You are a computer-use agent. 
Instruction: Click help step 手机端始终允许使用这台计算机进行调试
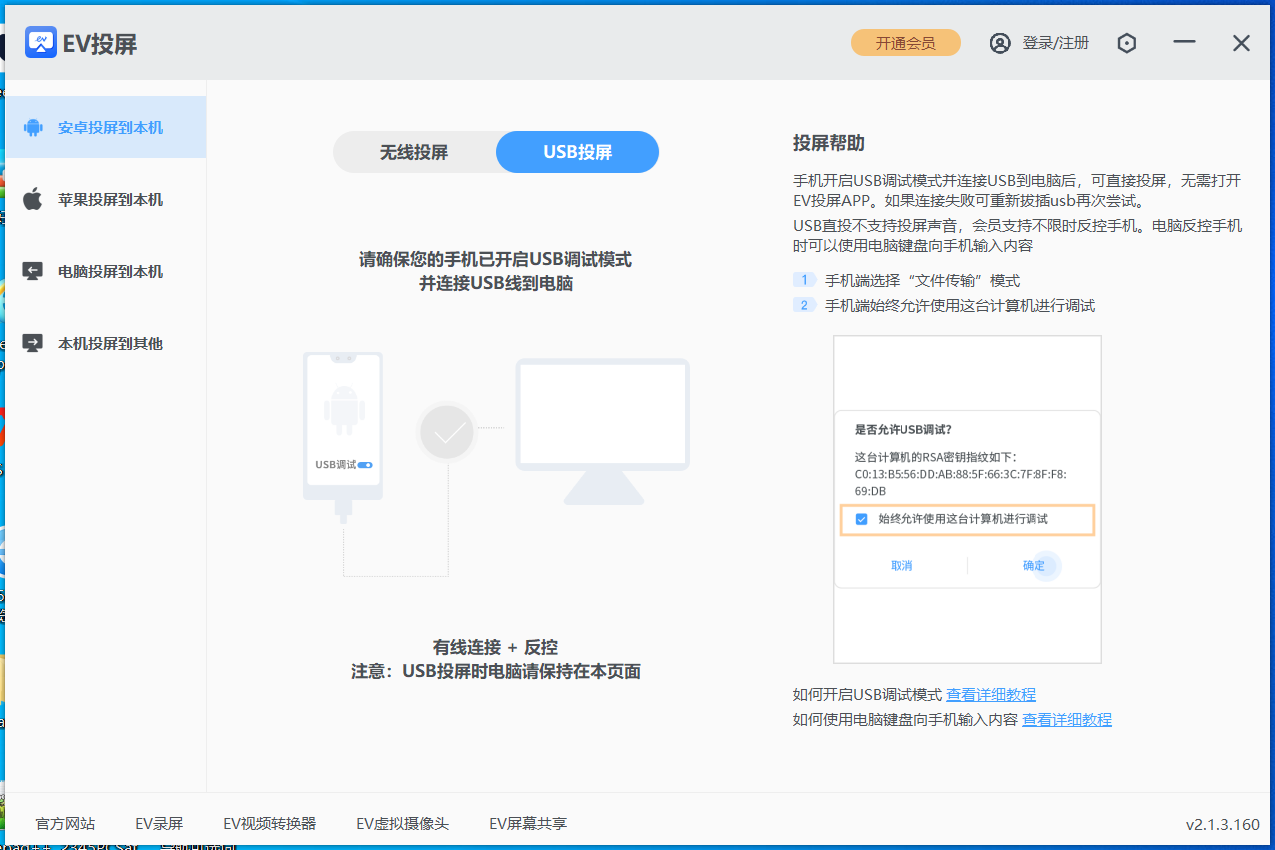(x=960, y=305)
